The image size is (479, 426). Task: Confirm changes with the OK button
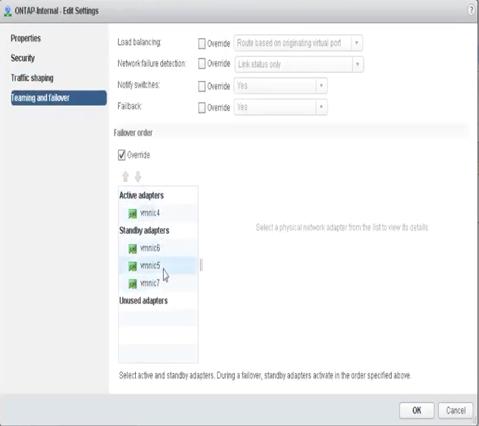[x=417, y=410]
